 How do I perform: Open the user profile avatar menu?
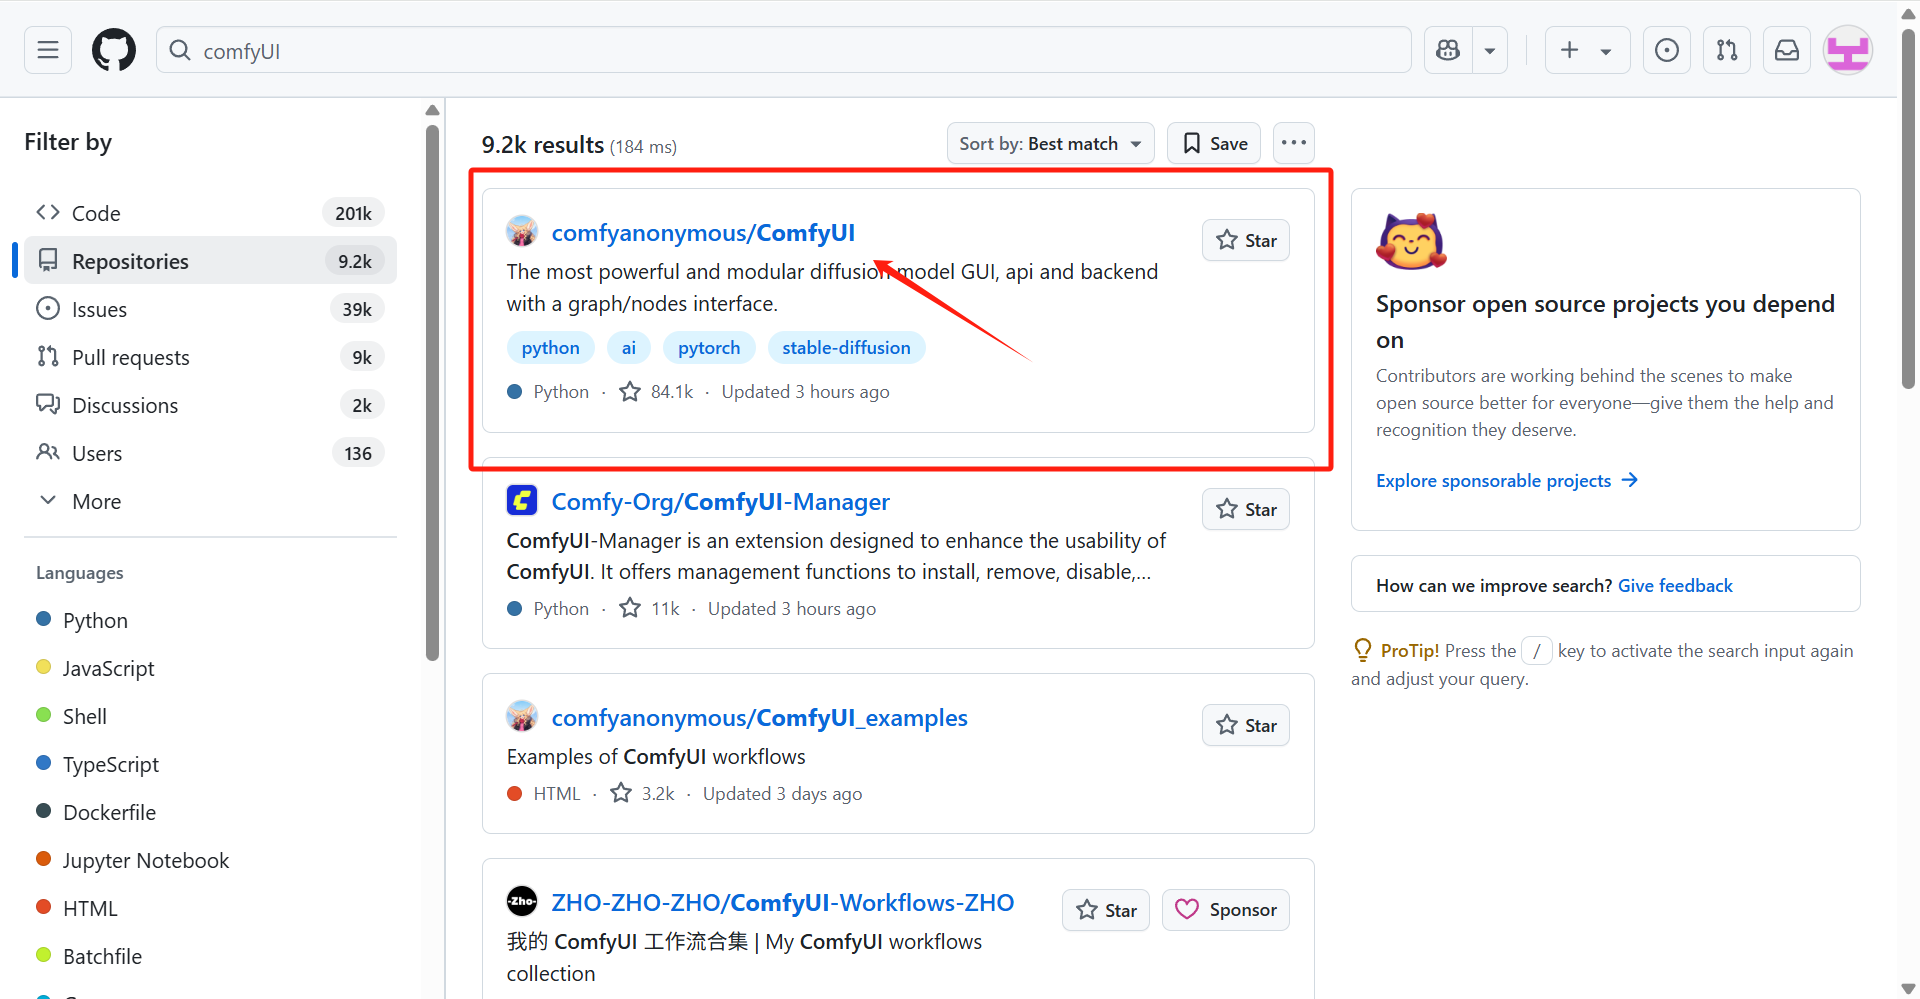coord(1847,50)
